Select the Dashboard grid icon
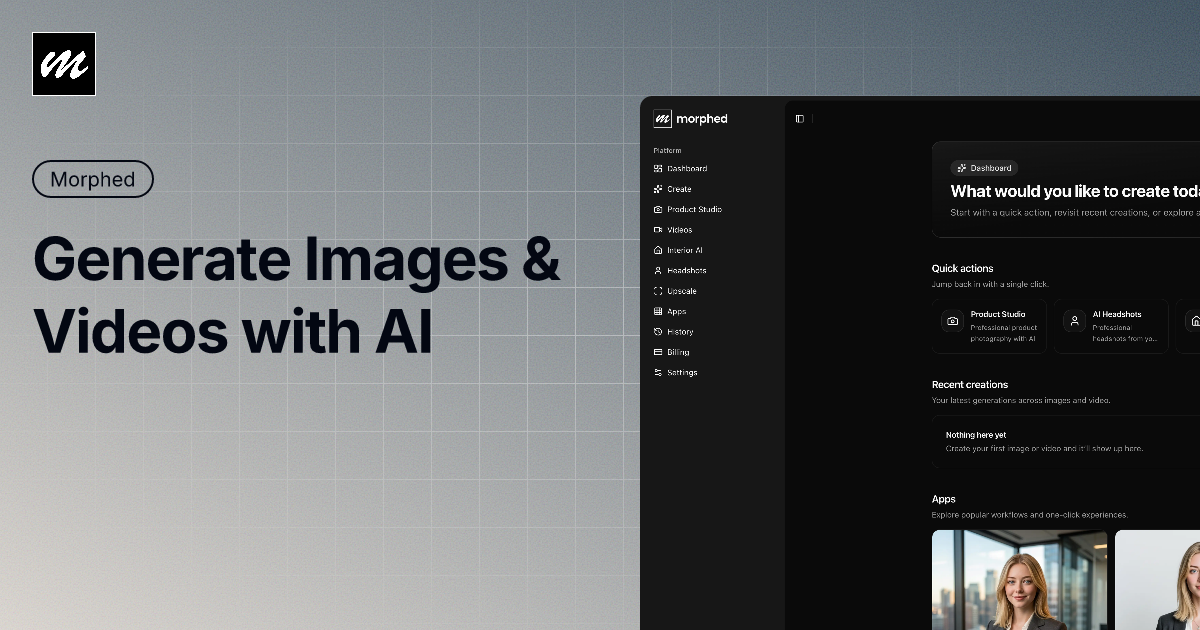 click(660, 168)
